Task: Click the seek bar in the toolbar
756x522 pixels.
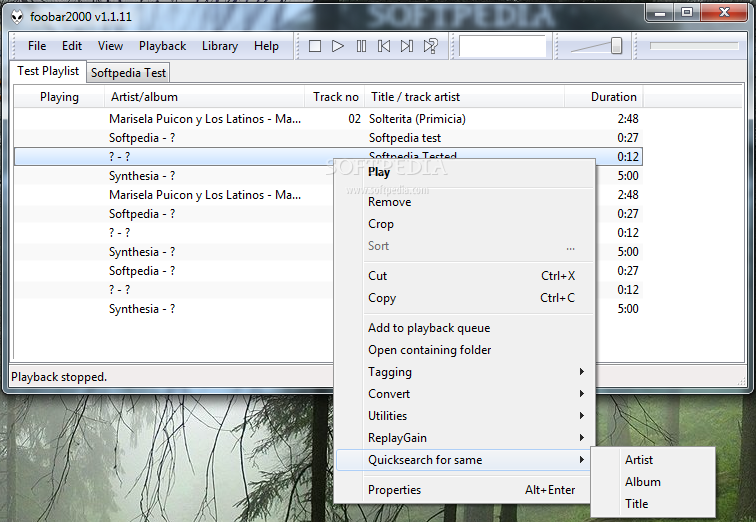Action: [x=694, y=46]
